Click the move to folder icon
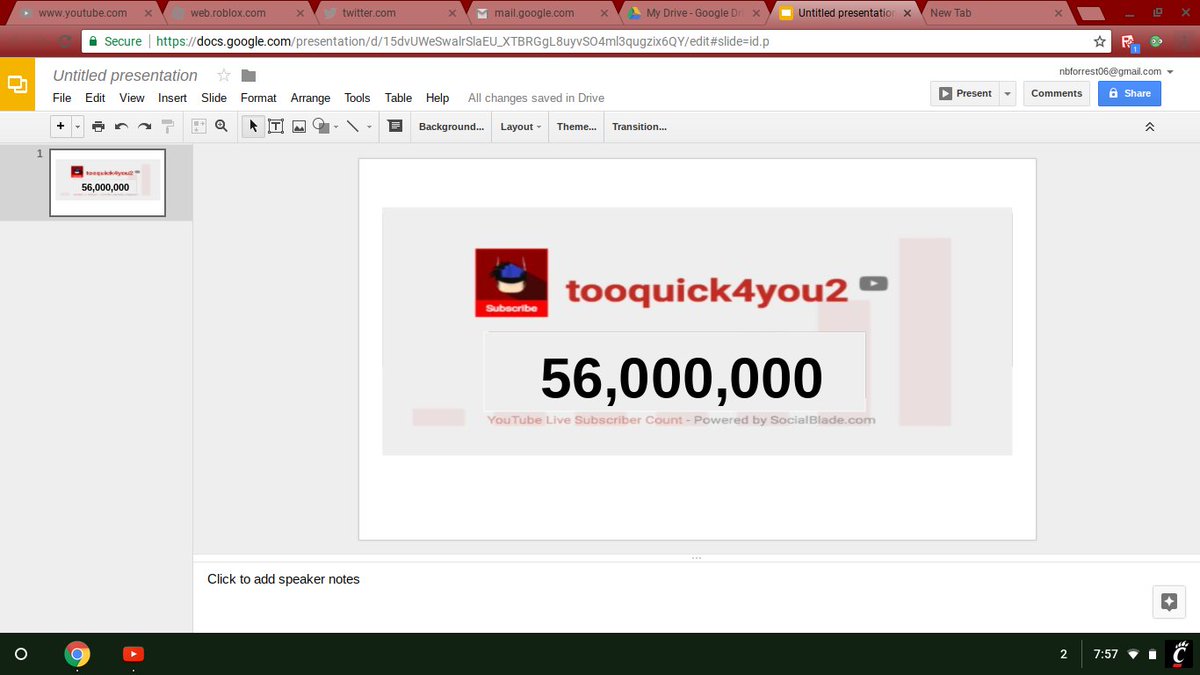Viewport: 1200px width, 675px height. (249, 76)
